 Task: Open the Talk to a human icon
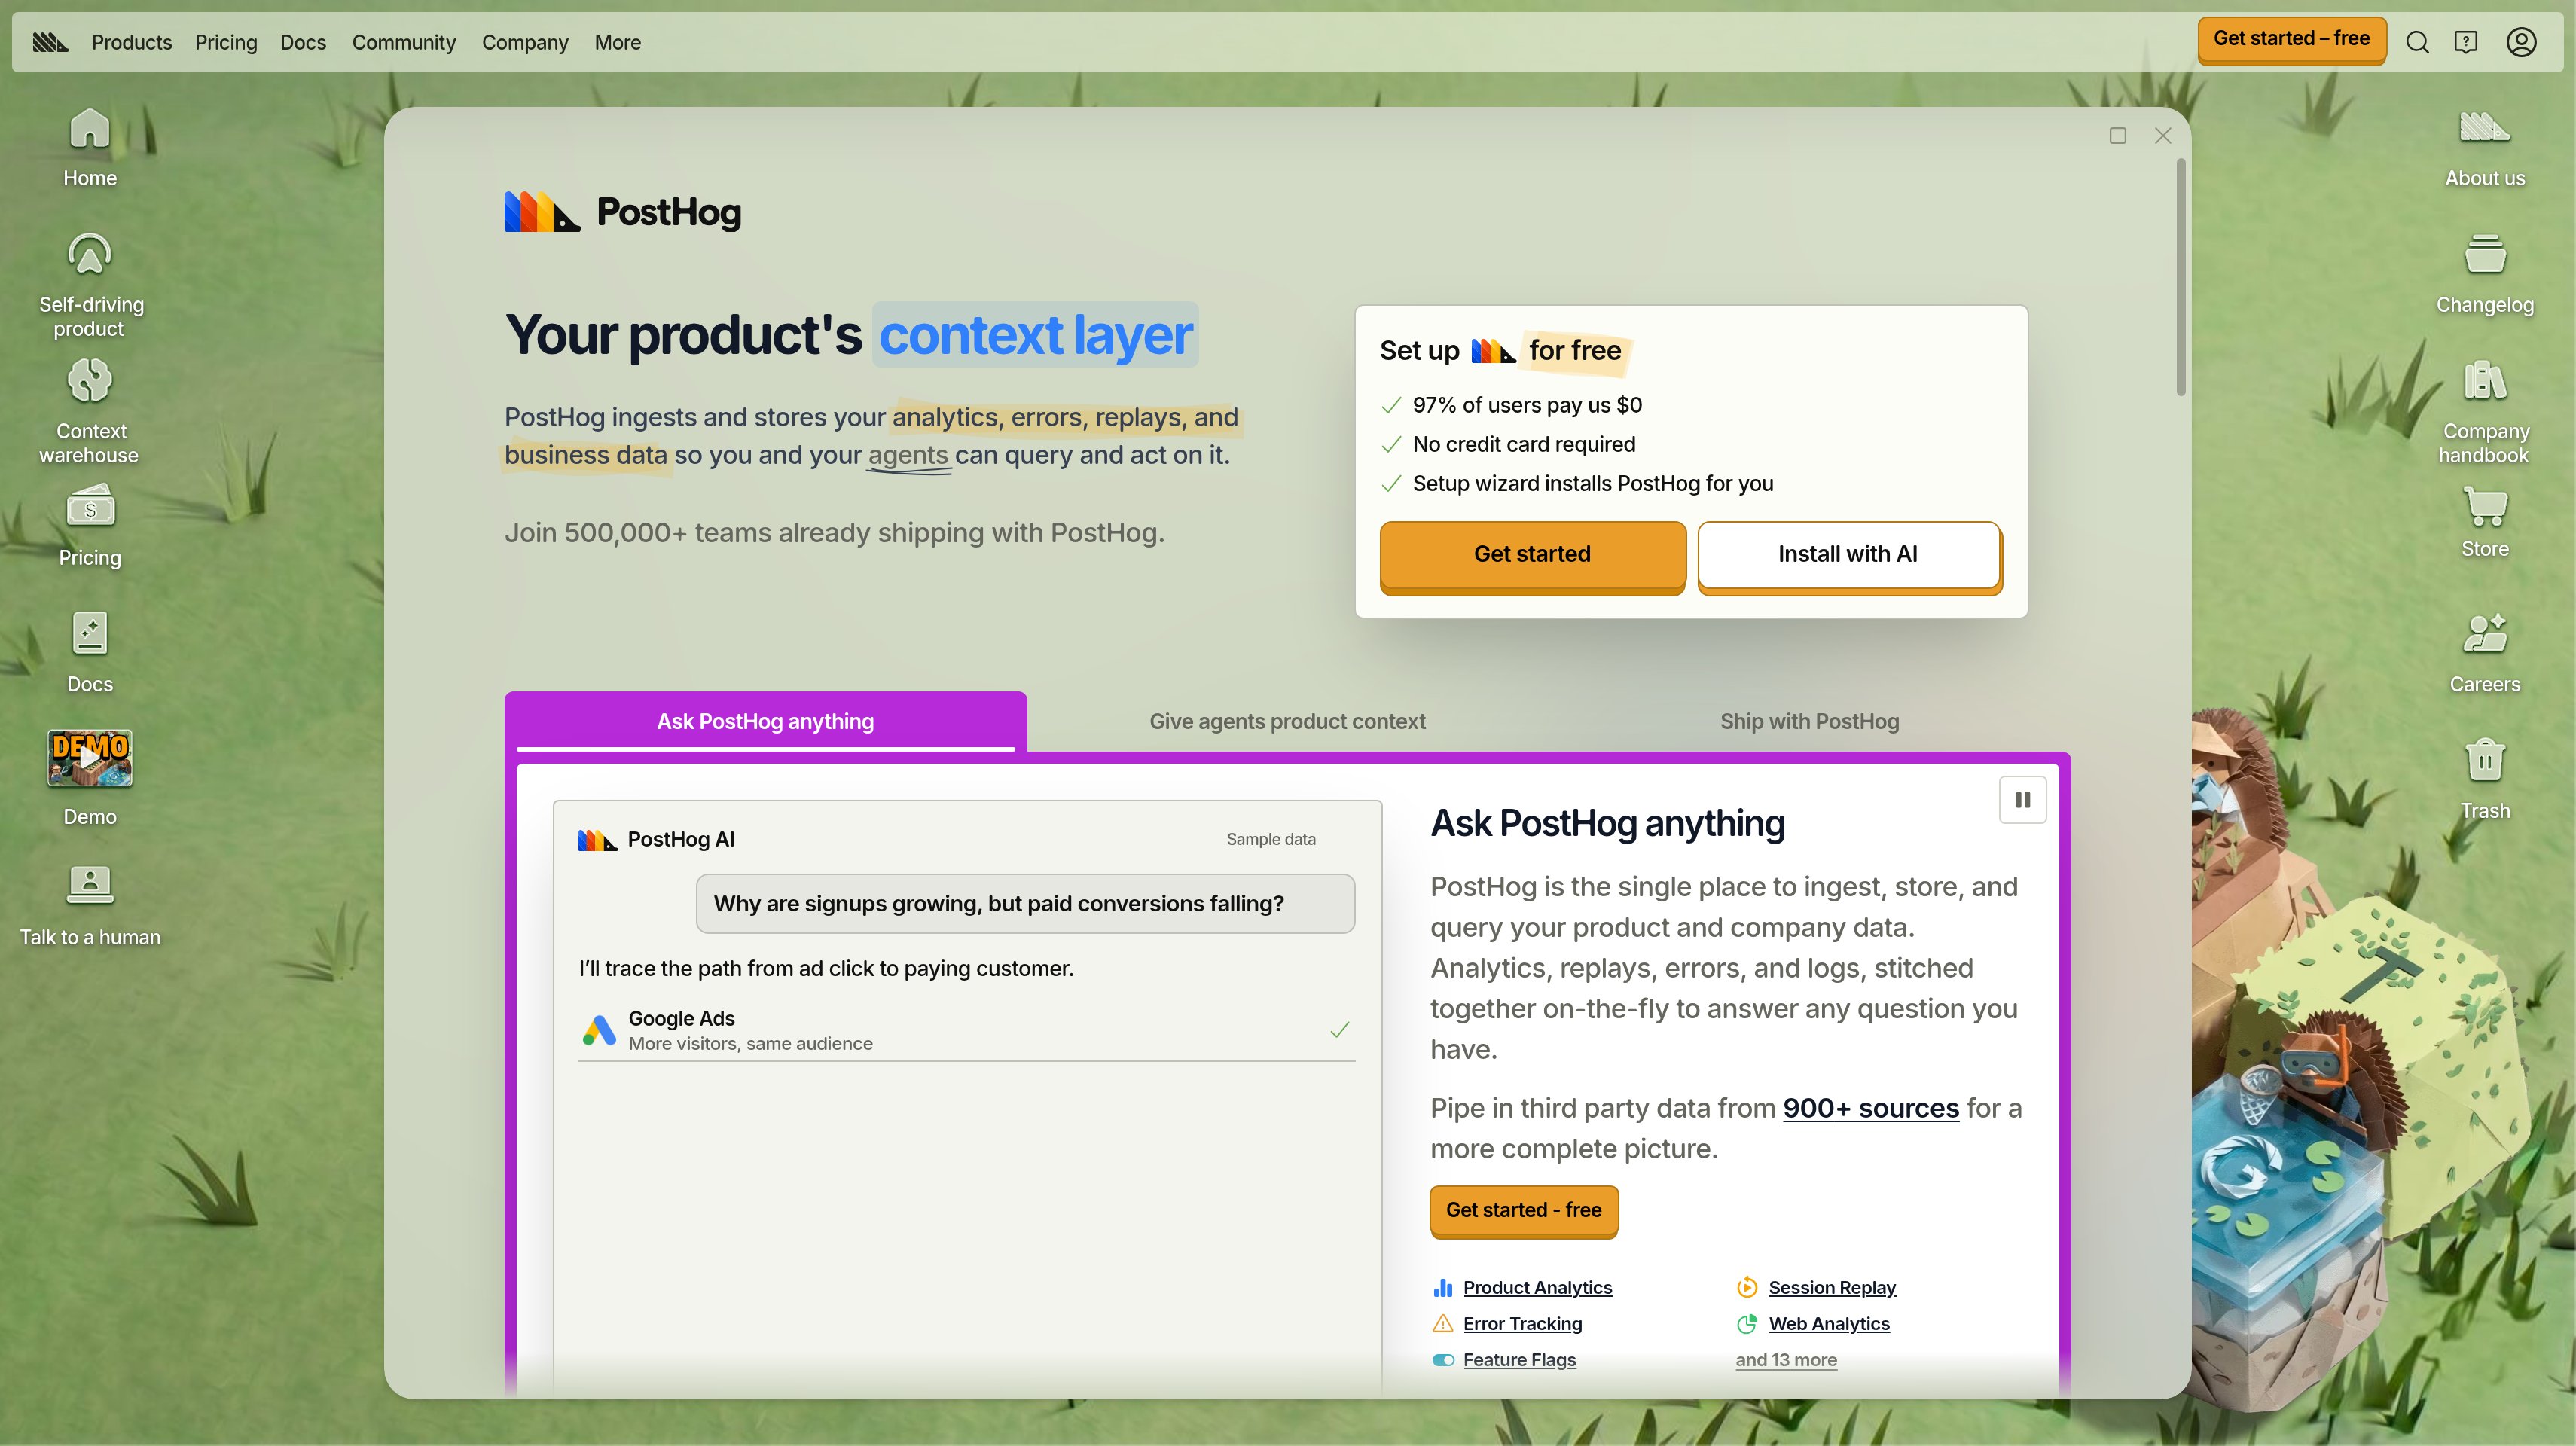(90, 906)
